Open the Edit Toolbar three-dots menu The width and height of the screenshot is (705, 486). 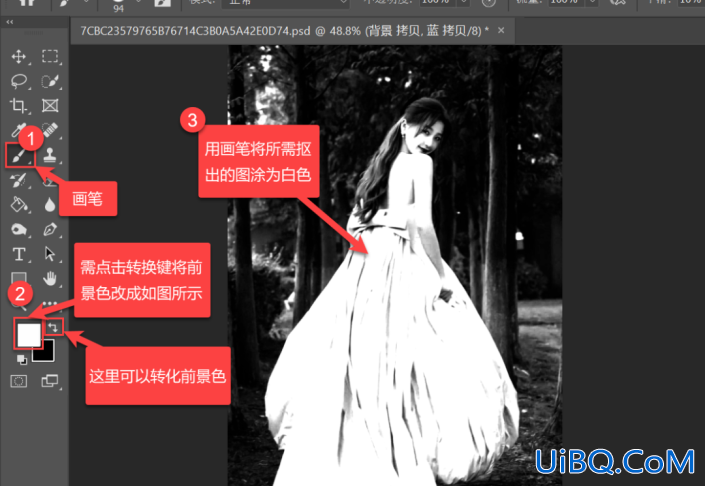50,303
